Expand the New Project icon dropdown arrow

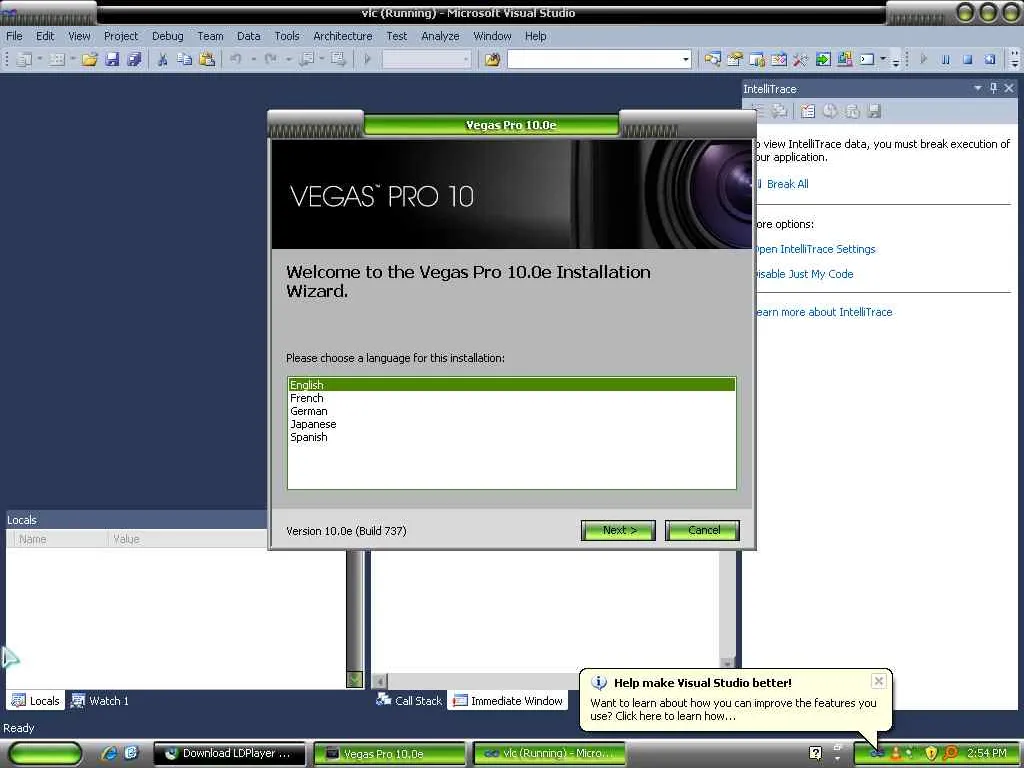coord(39,59)
